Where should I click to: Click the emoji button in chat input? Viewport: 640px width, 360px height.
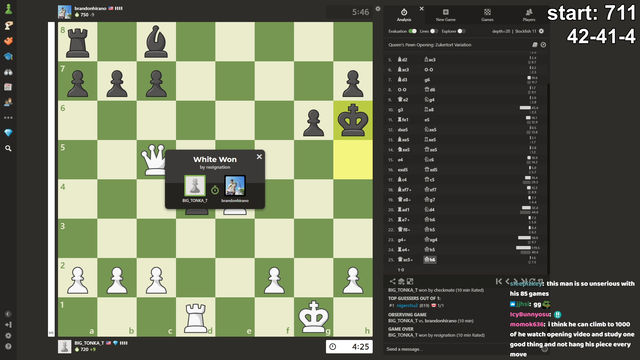(544, 349)
